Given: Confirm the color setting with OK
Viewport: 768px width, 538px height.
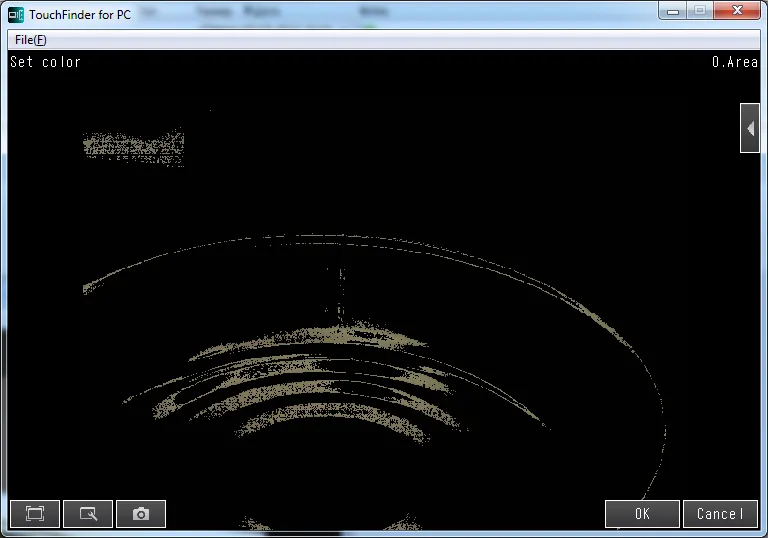Looking at the screenshot, I should tap(642, 514).
